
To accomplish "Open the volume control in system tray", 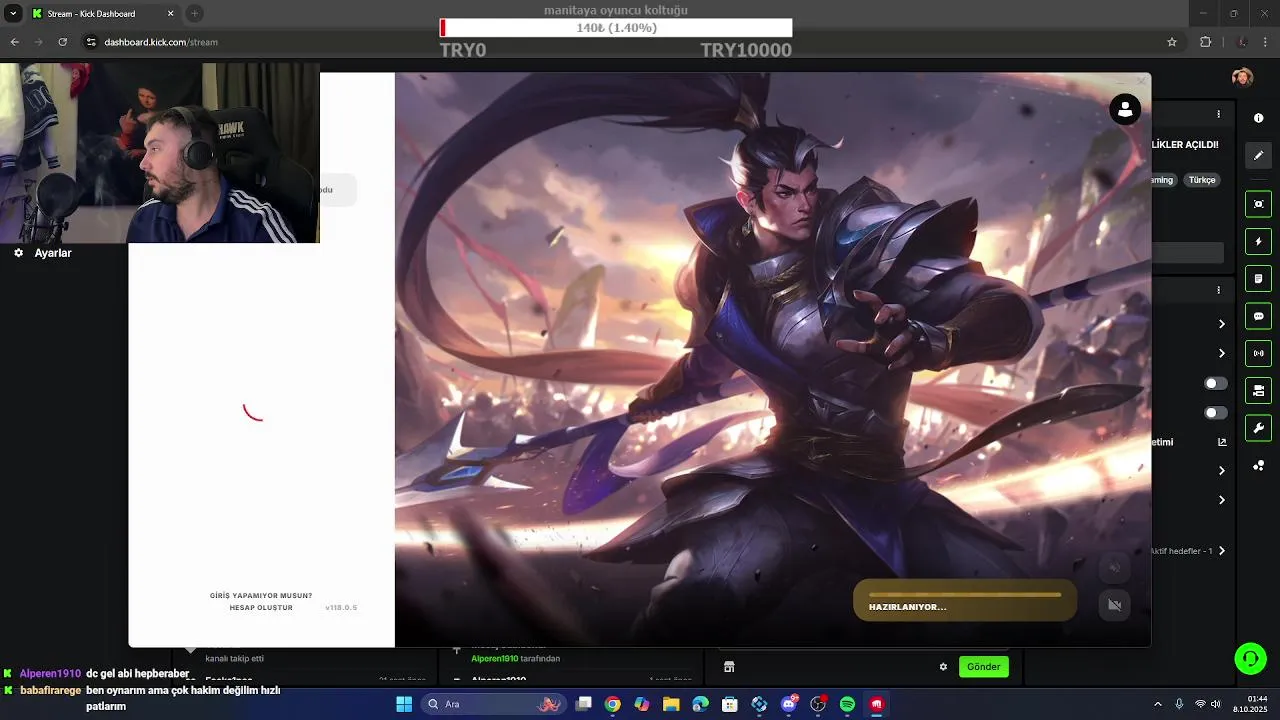I will (1216, 704).
